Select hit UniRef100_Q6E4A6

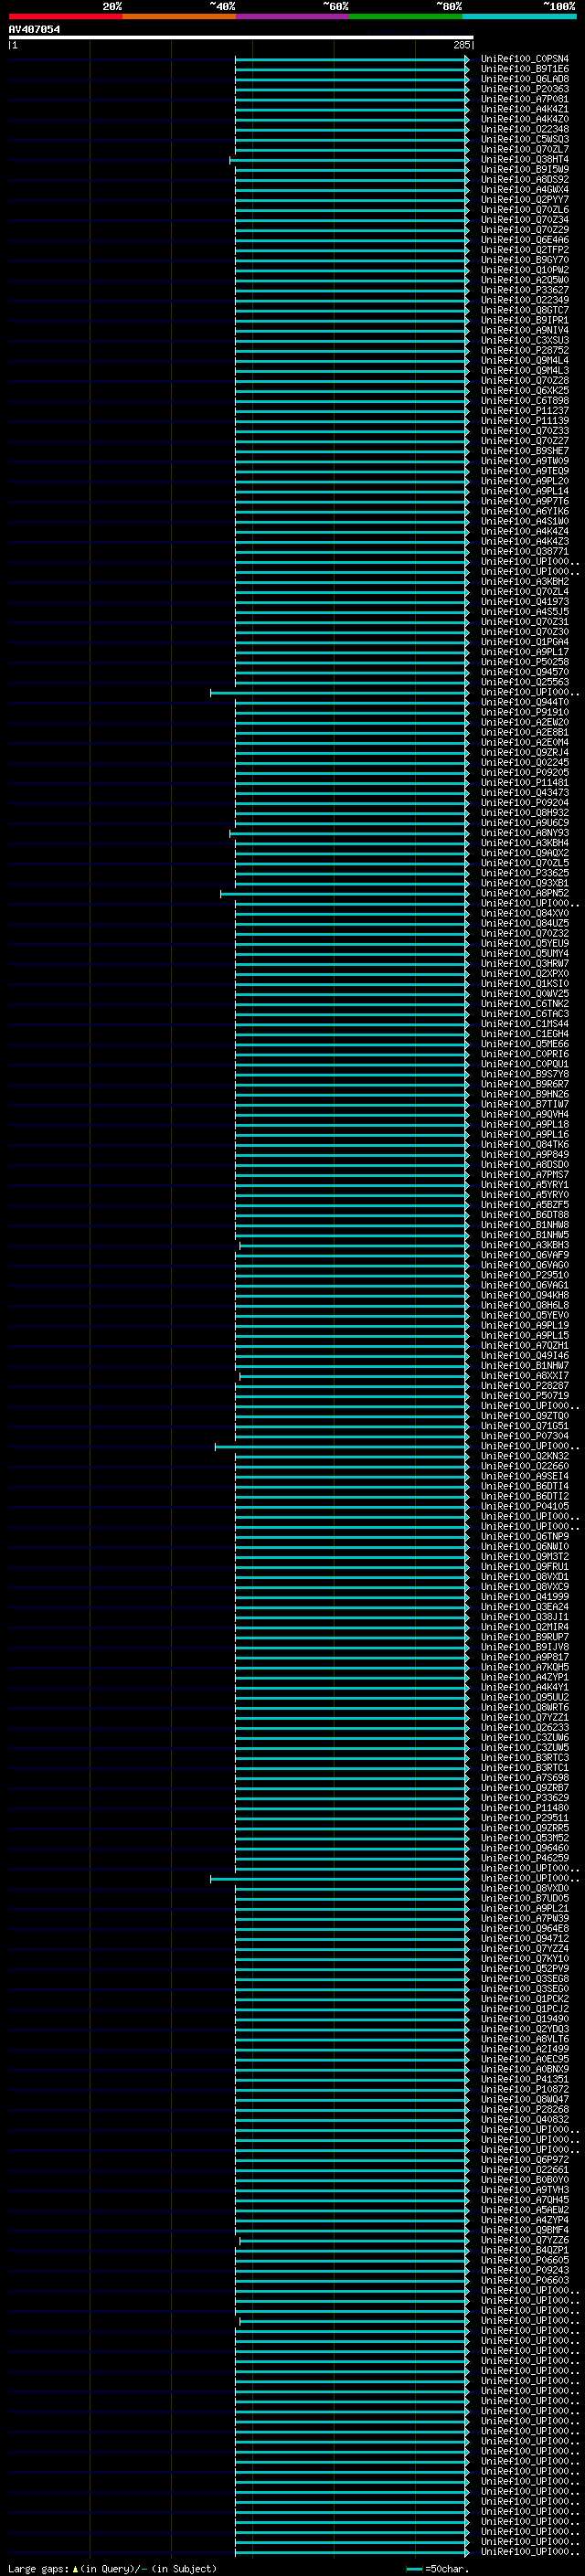(x=525, y=240)
